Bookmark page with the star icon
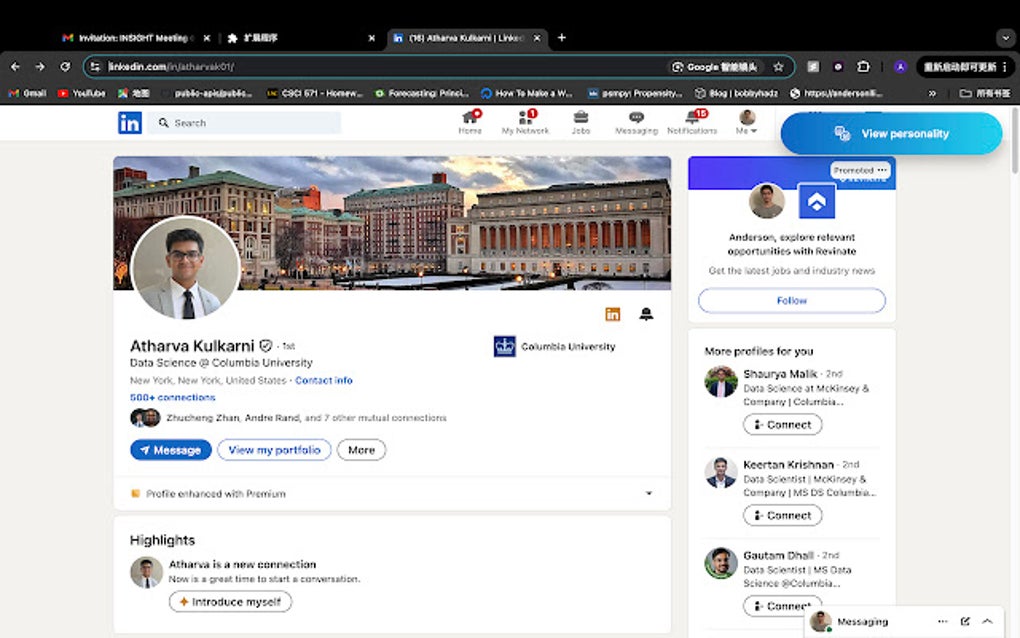 coord(778,67)
